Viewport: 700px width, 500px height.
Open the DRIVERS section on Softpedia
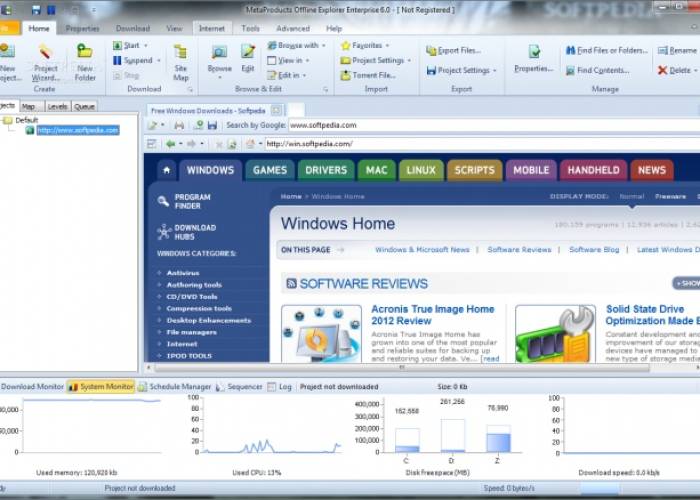[x=326, y=170]
